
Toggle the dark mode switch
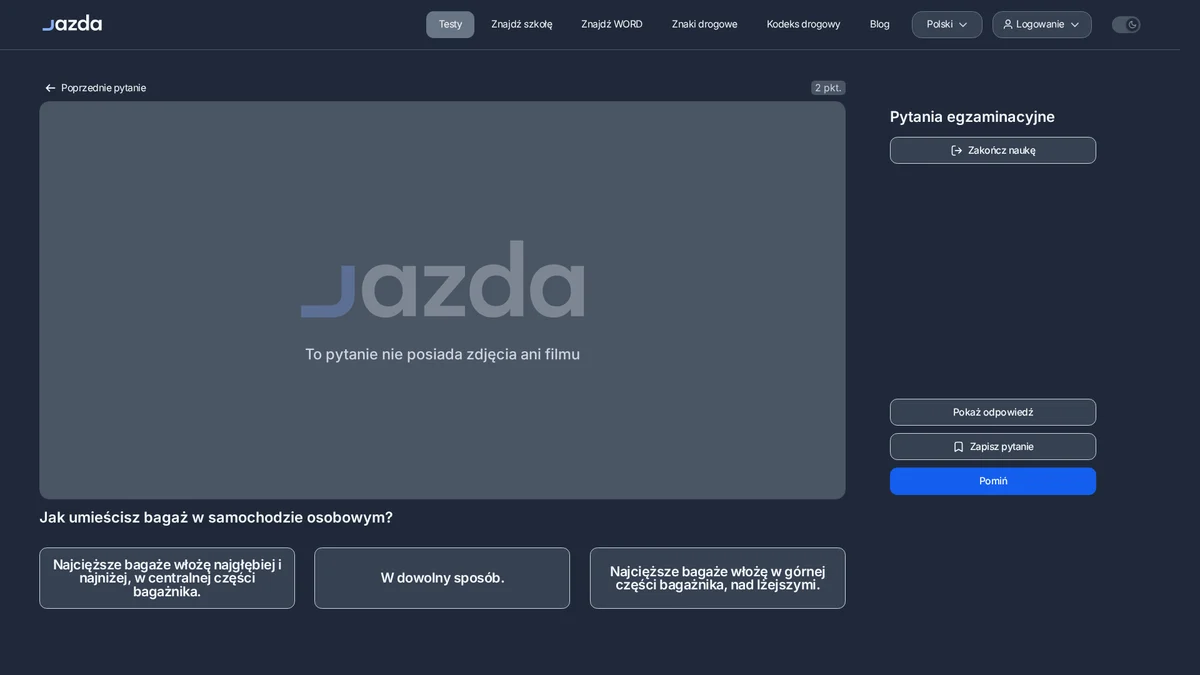[x=1126, y=24]
